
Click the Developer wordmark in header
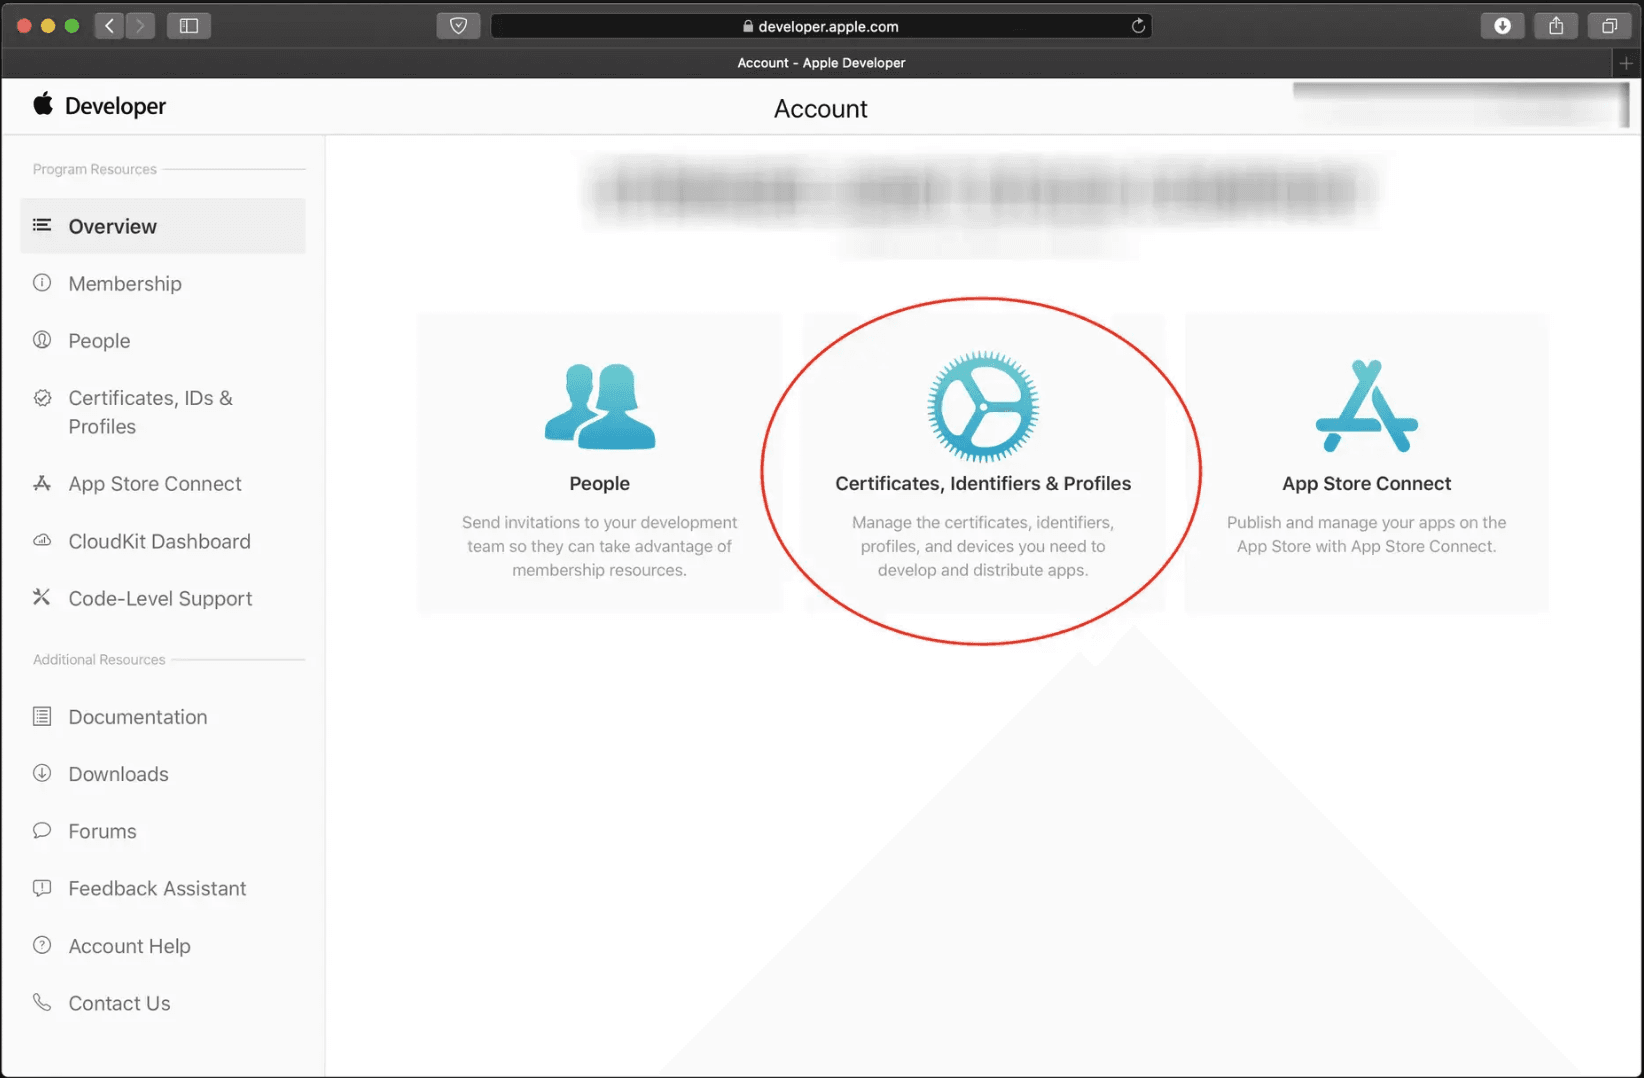pyautogui.click(x=115, y=105)
